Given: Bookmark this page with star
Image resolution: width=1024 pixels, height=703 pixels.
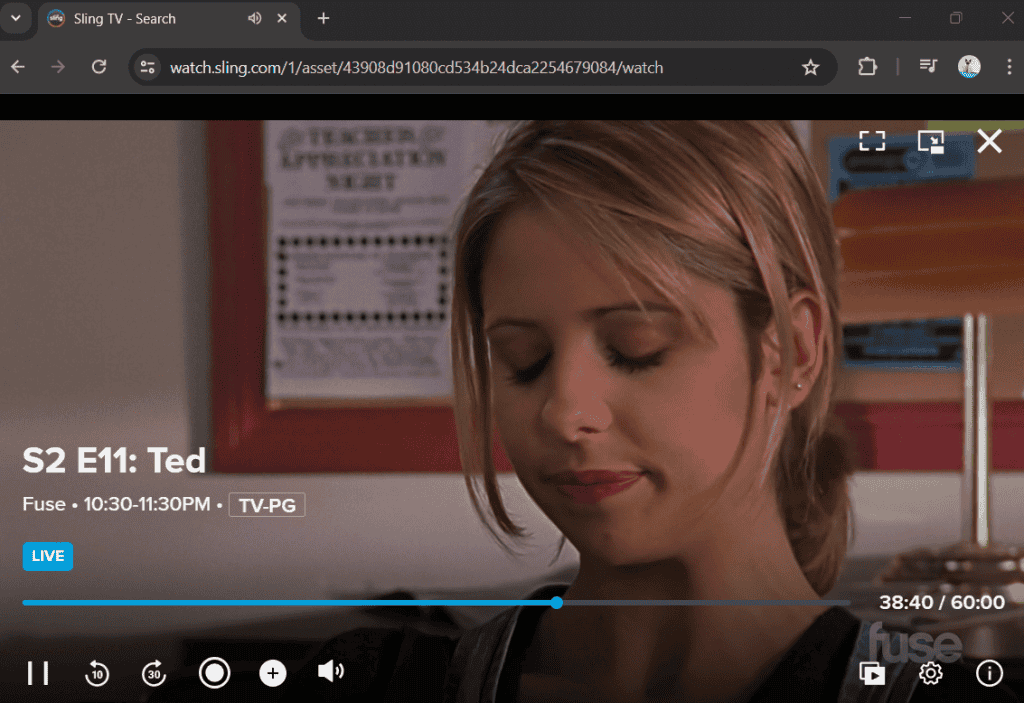Looking at the screenshot, I should click(x=810, y=67).
